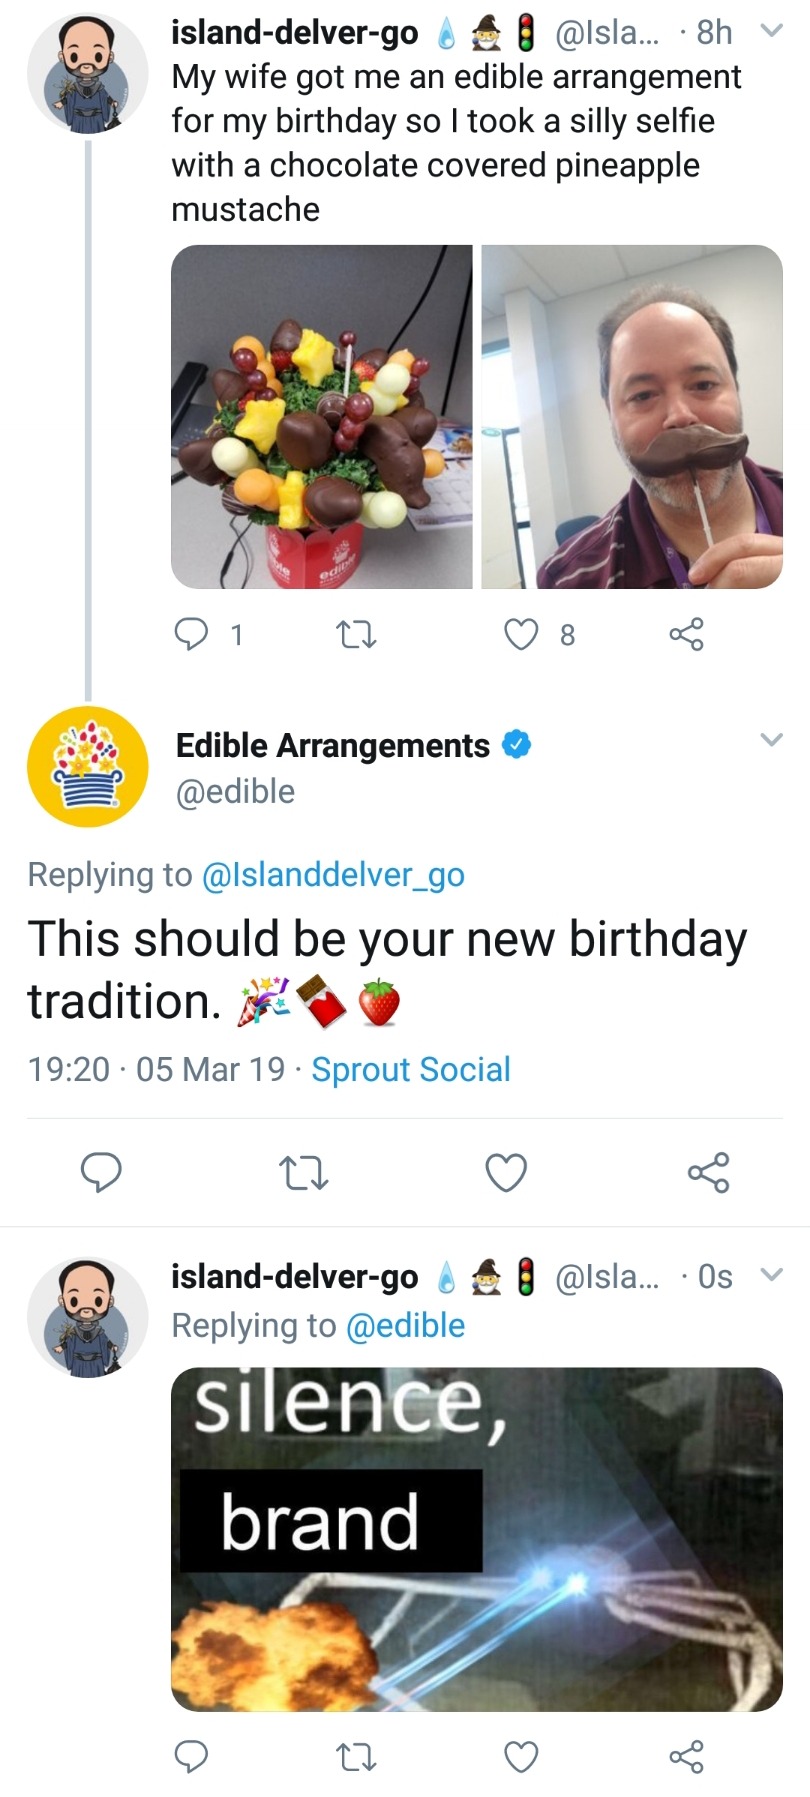Like the tweet with 8 likes
810x1797 pixels.
(521, 634)
